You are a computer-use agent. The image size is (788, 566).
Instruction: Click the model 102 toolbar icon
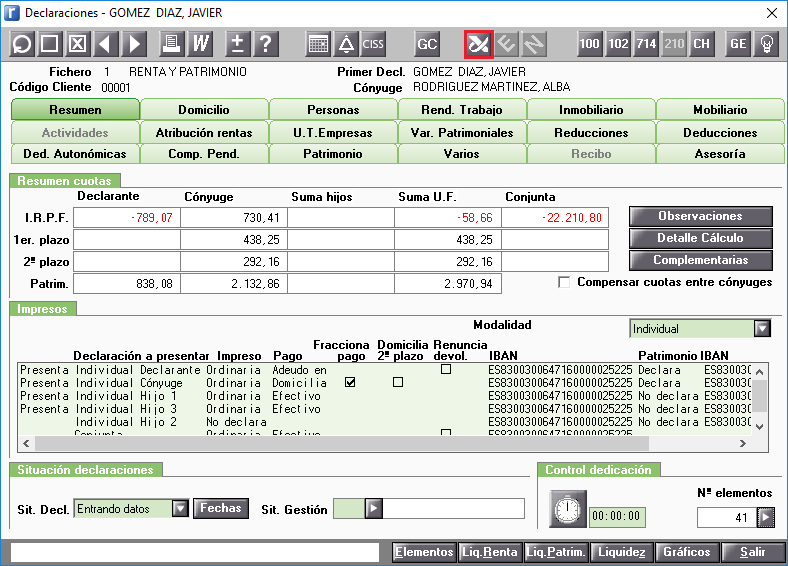[x=618, y=44]
